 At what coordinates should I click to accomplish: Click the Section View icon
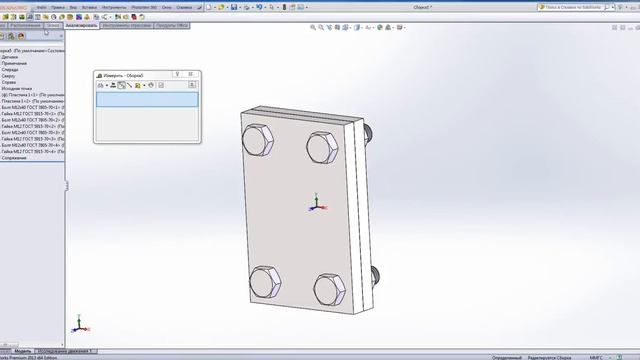pos(338,28)
